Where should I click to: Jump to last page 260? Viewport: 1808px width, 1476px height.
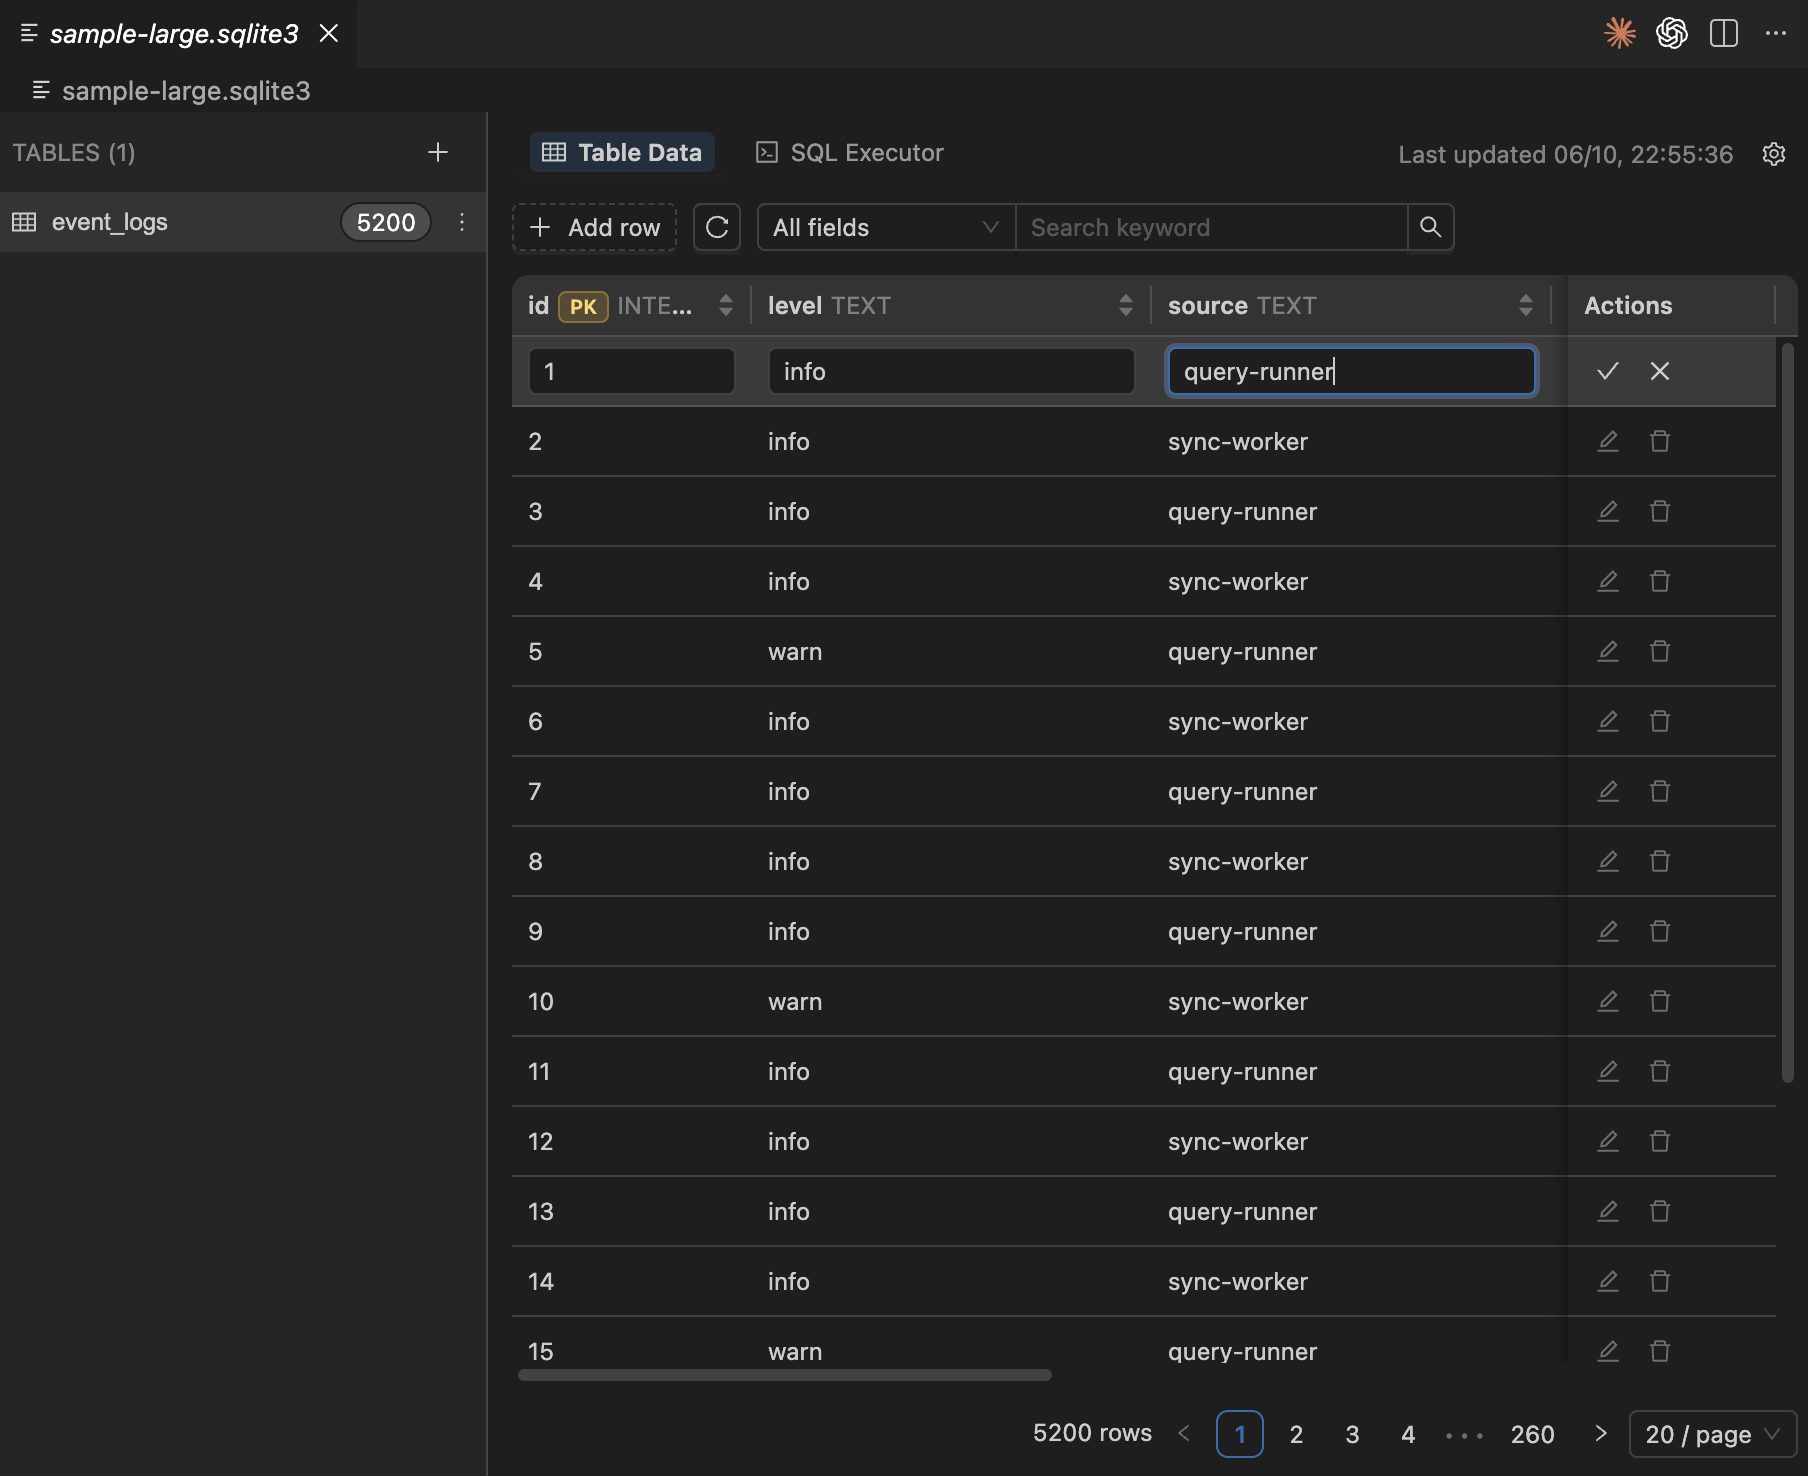point(1532,1434)
